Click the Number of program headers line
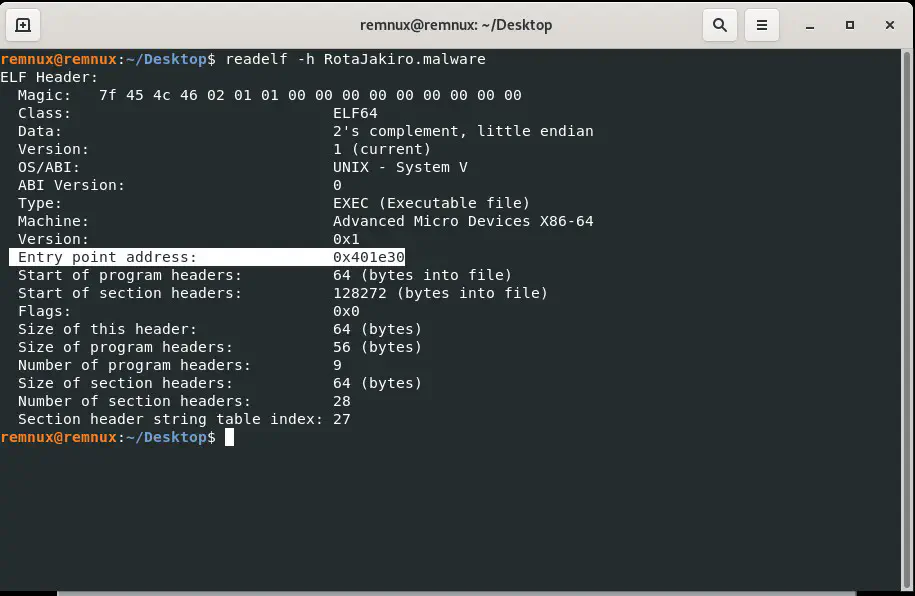 click(134, 365)
